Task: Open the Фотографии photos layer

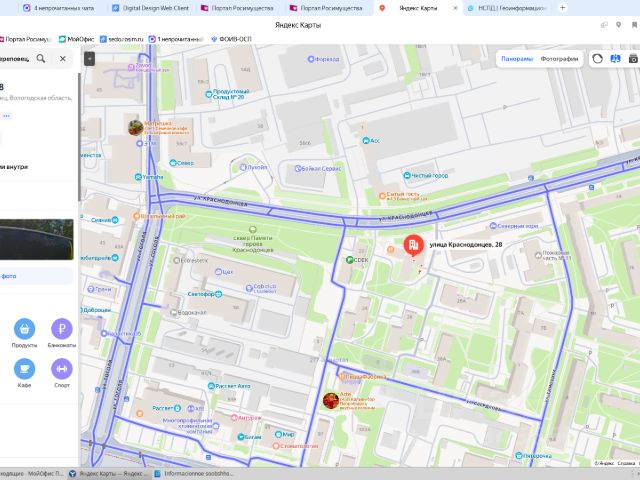Action: pos(559,59)
